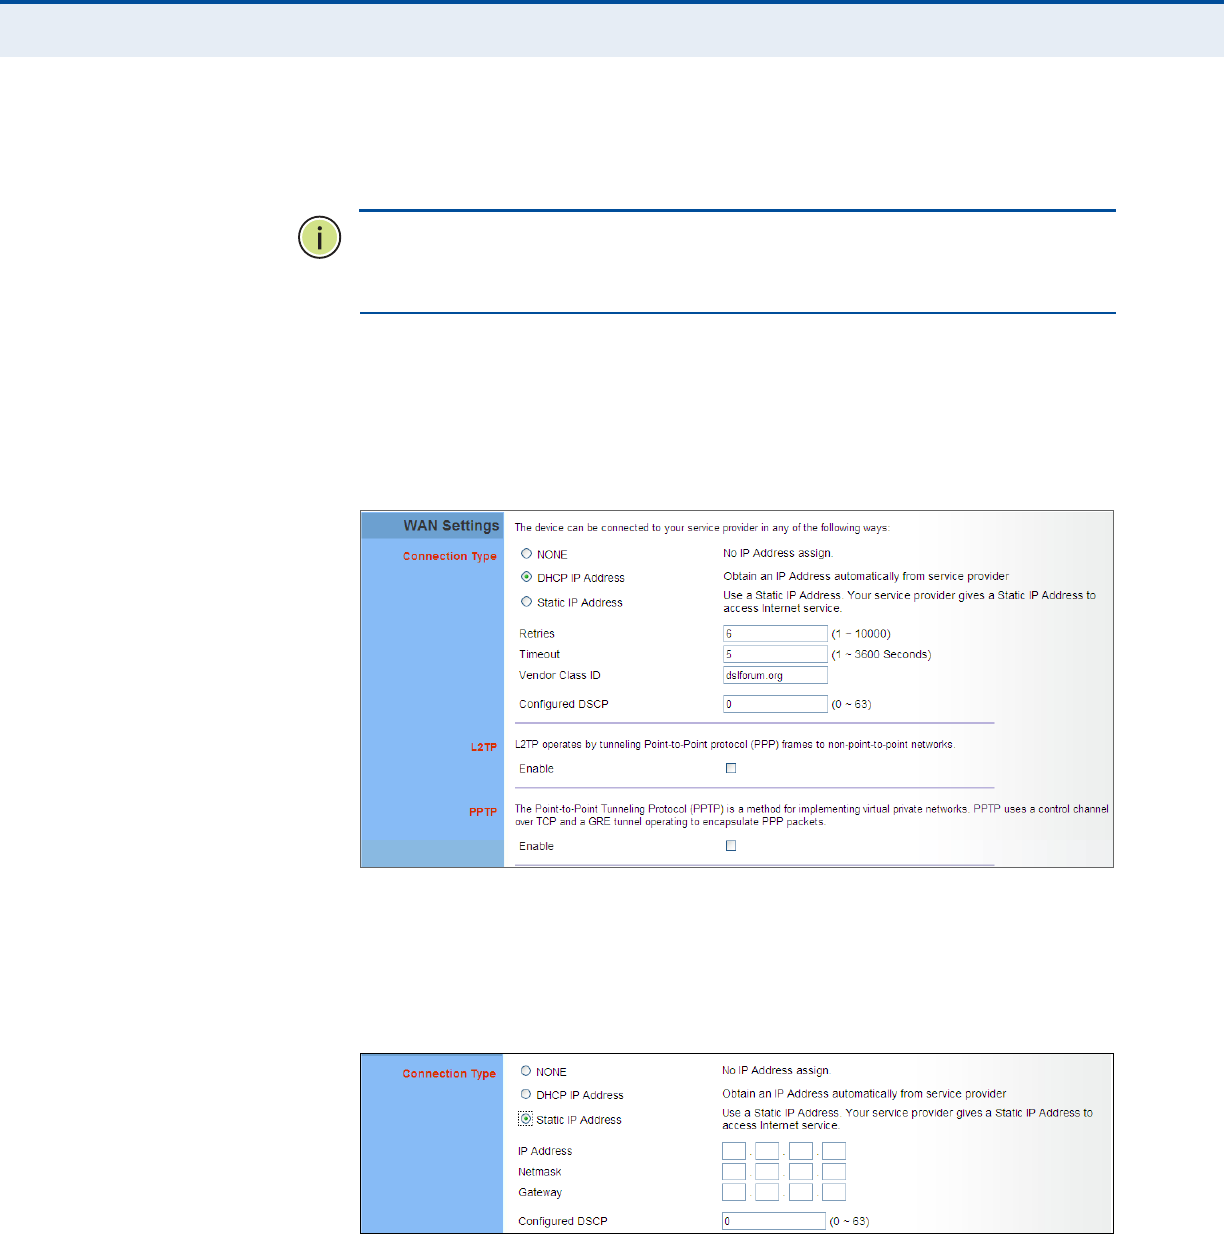Viewport: 1224px width, 1234px height.
Task: Click the Netmask label
Action: 539,1172
